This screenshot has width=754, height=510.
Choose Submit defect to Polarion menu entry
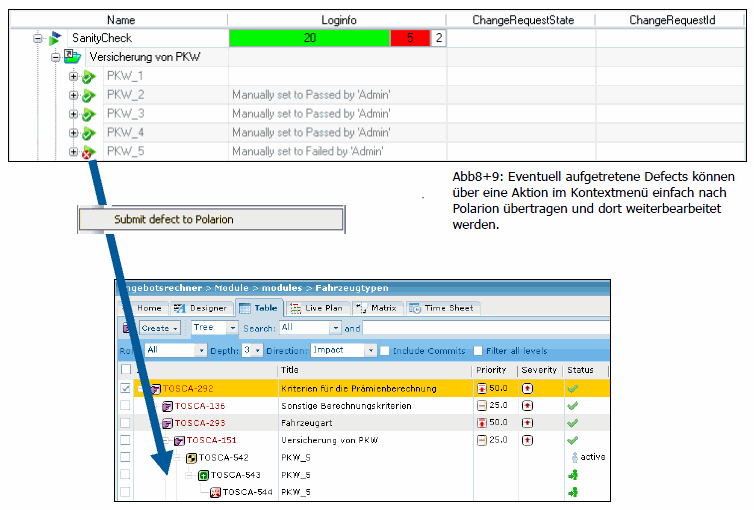point(212,220)
